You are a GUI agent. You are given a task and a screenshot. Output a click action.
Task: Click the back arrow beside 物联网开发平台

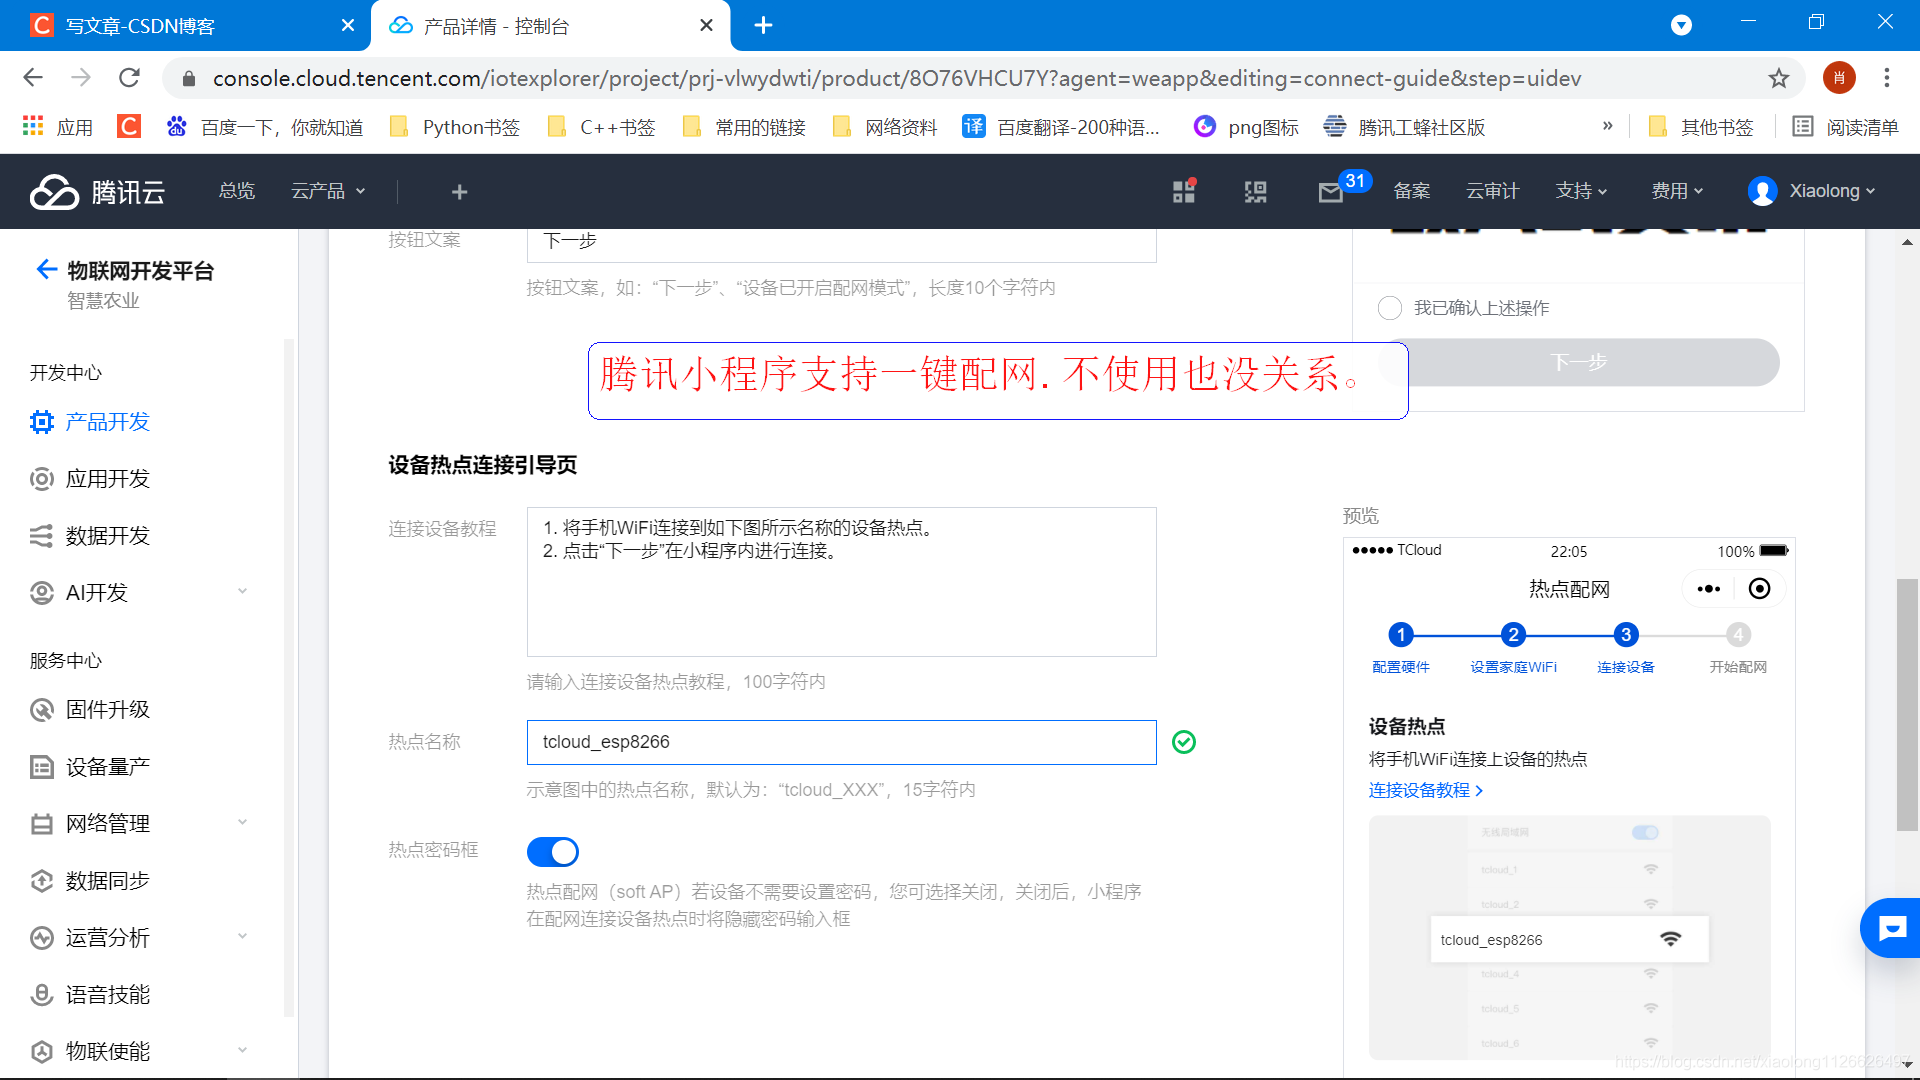(46, 269)
